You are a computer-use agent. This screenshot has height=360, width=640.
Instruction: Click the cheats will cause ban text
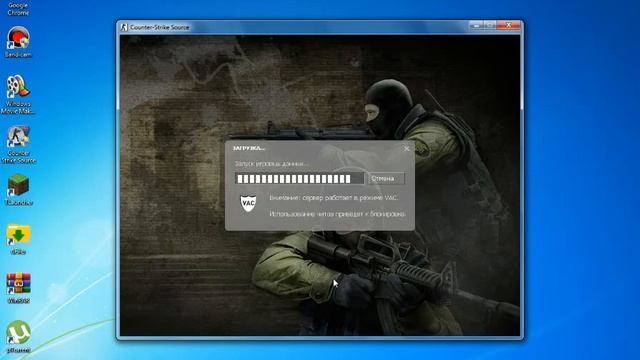[337, 213]
